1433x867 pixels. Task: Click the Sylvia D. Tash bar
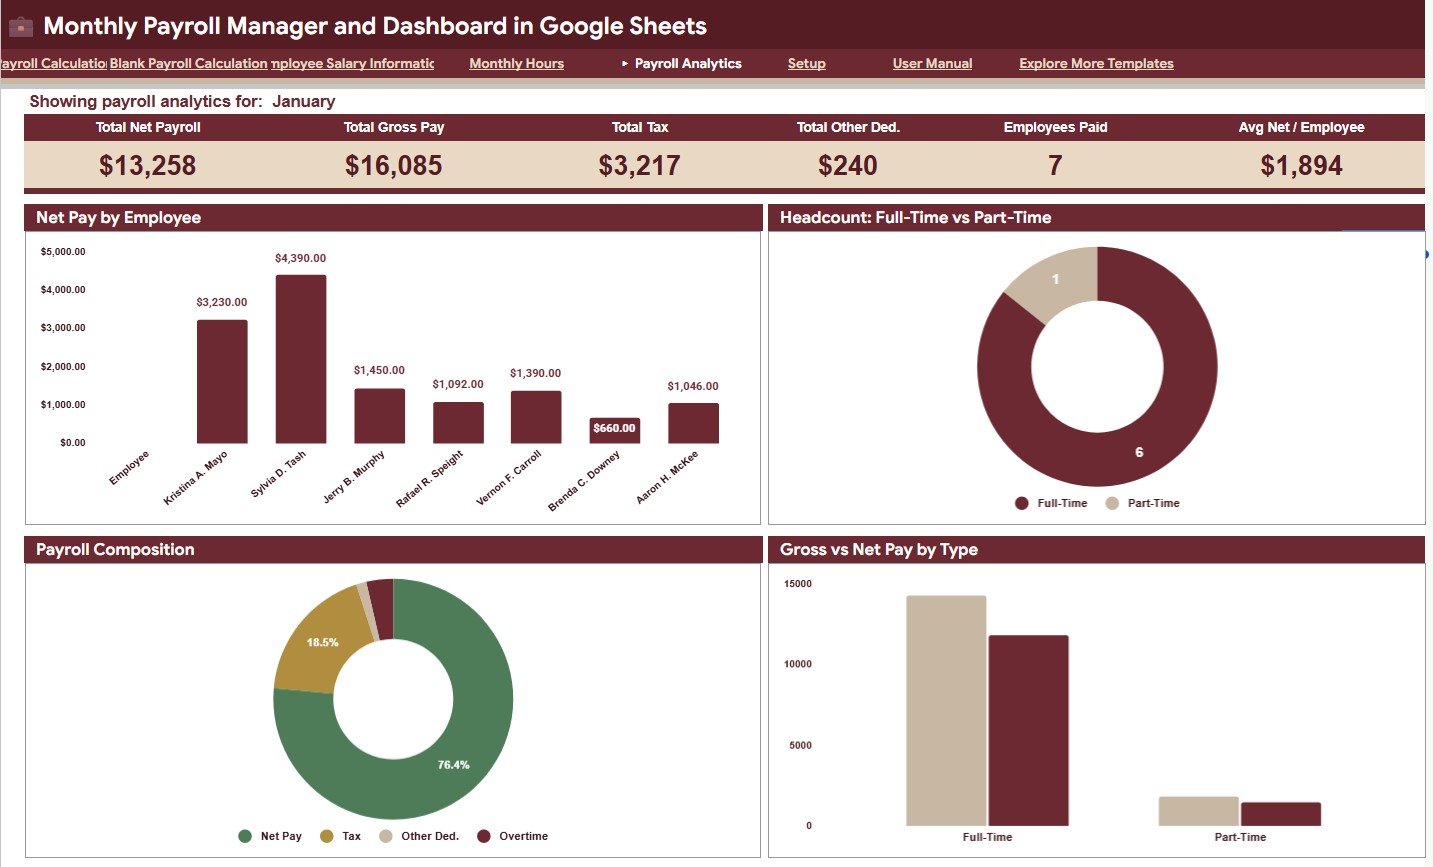[x=301, y=359]
